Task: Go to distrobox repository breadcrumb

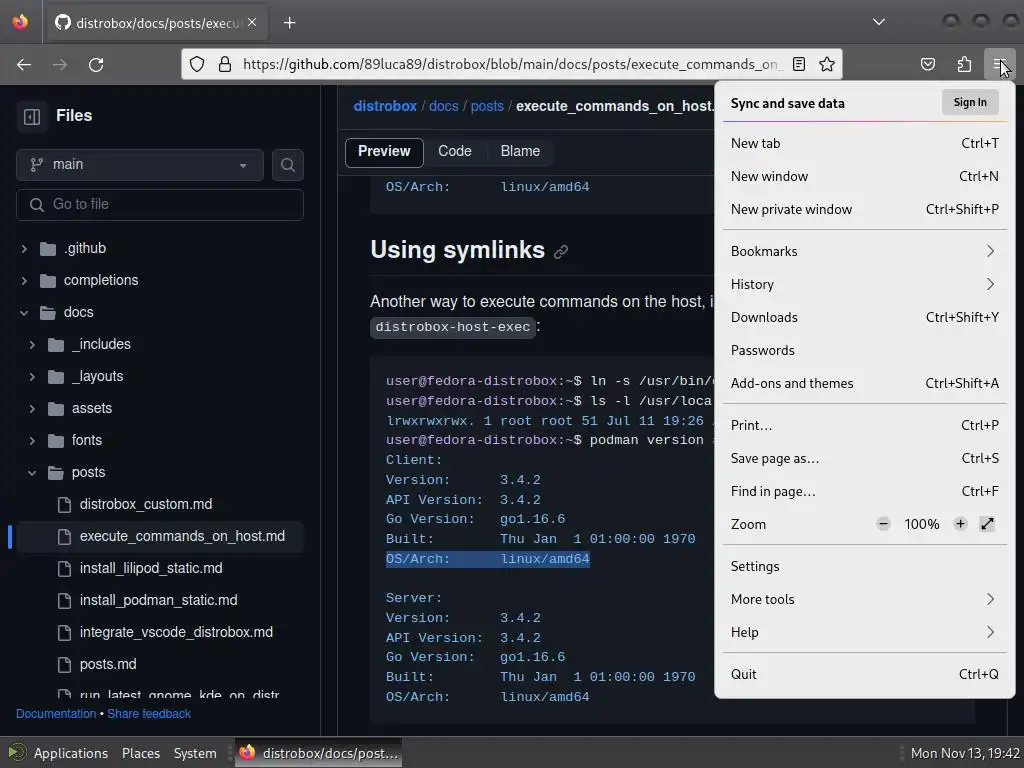Action: click(385, 106)
